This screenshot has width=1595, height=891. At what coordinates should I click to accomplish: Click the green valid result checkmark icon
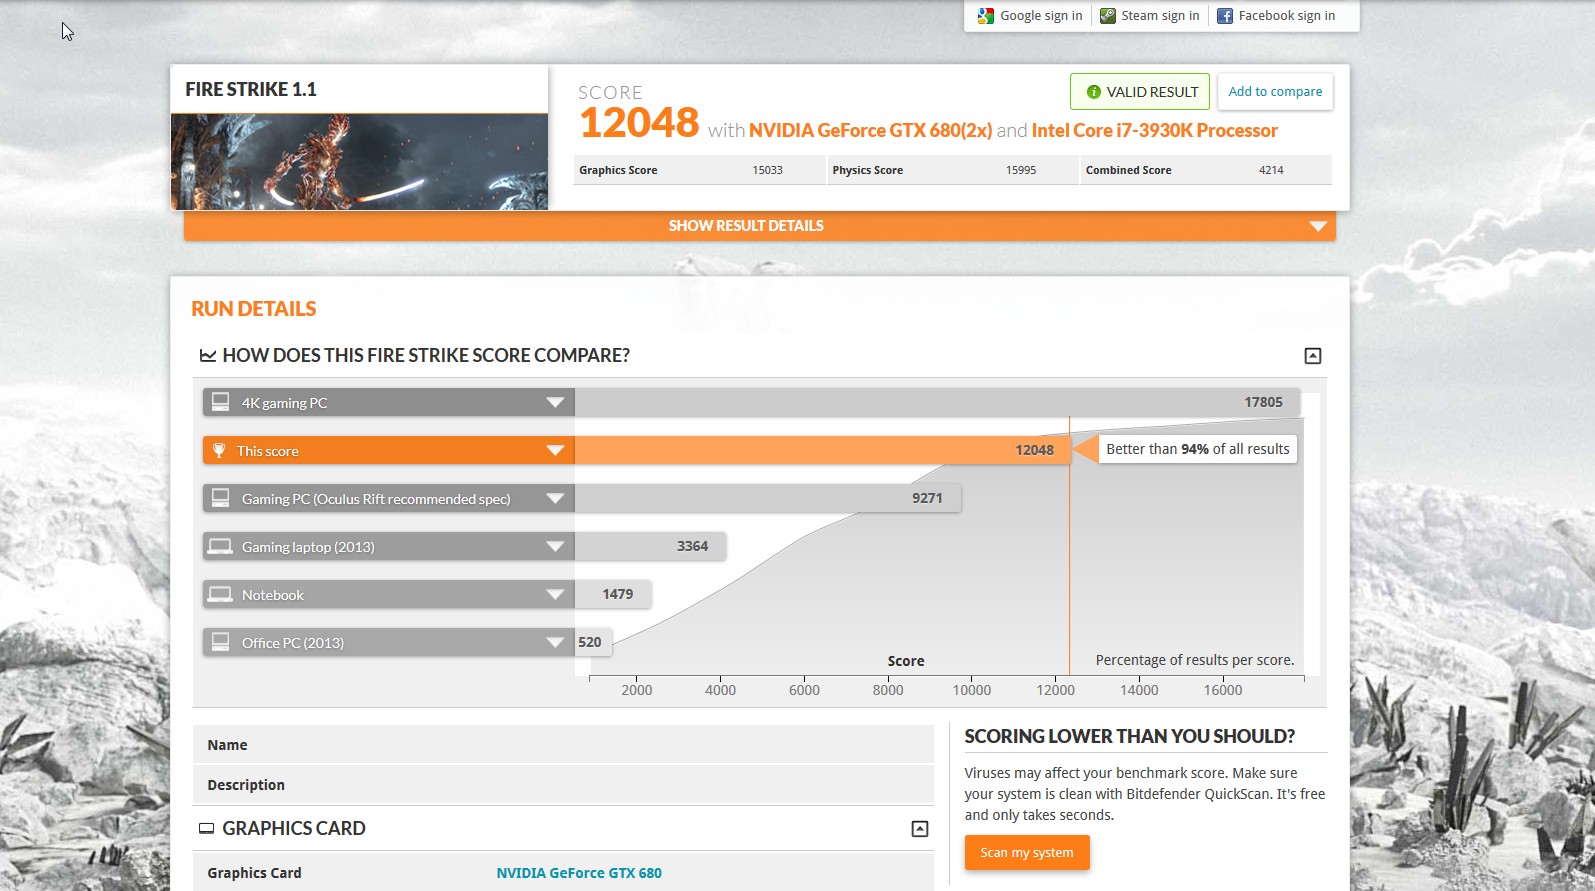point(1093,92)
